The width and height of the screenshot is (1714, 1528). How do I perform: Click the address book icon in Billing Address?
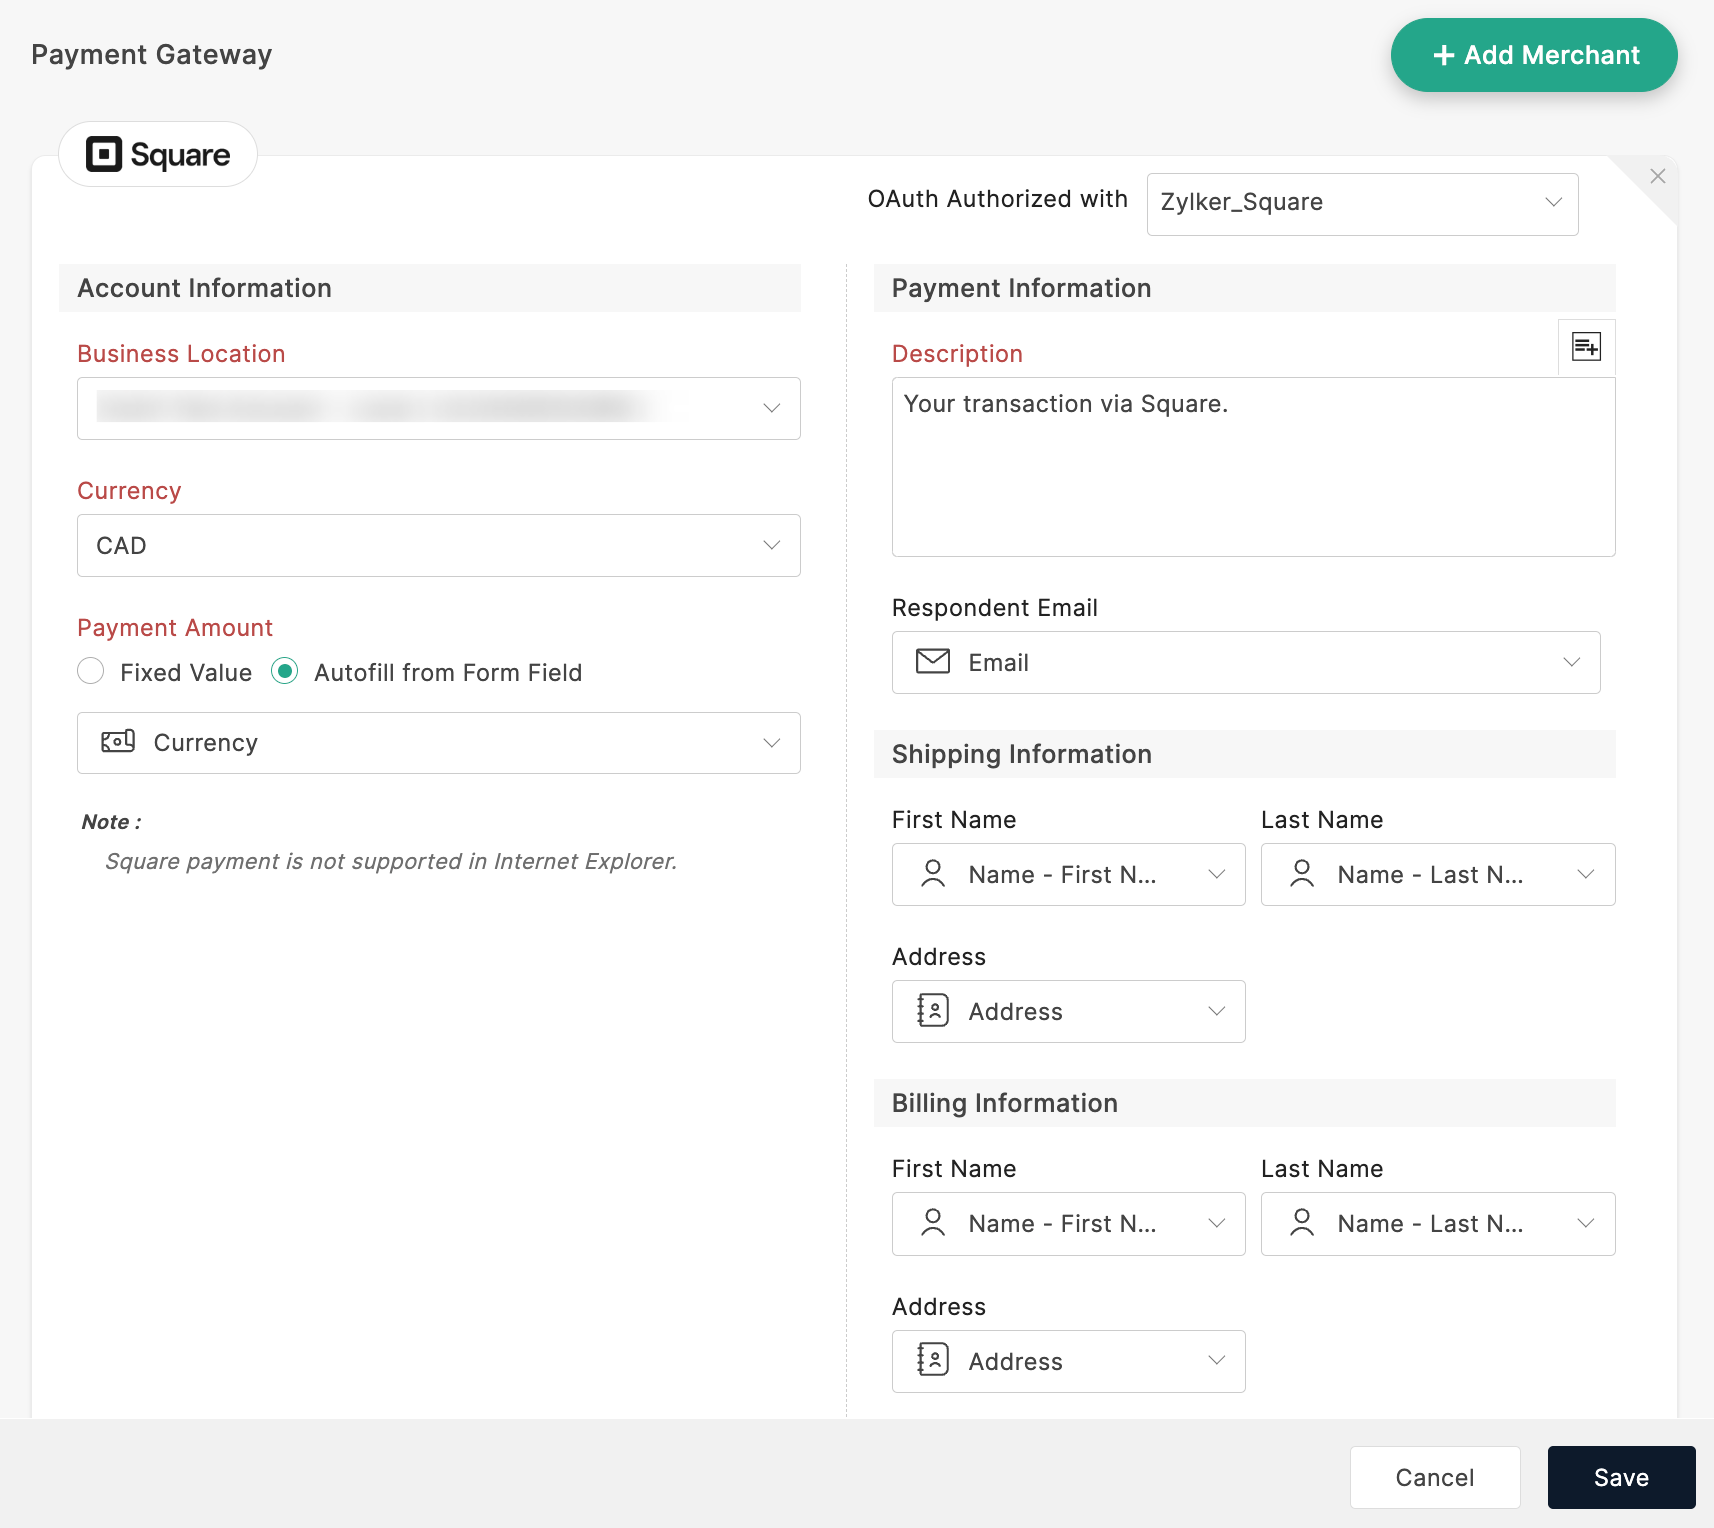click(933, 1360)
